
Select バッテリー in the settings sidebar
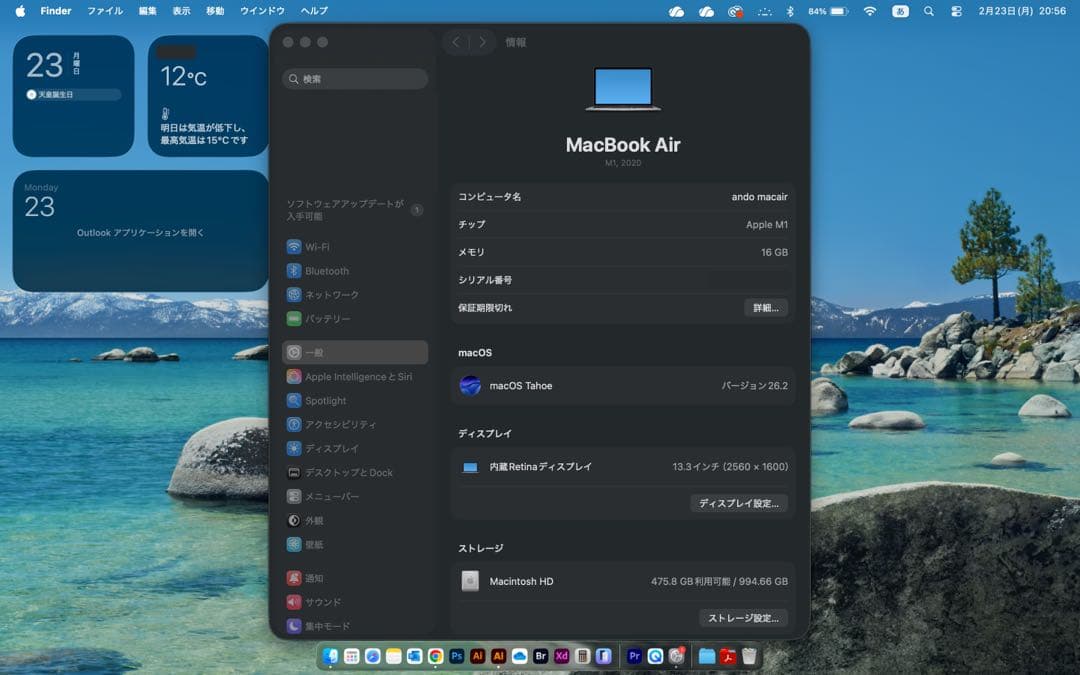[355, 319]
